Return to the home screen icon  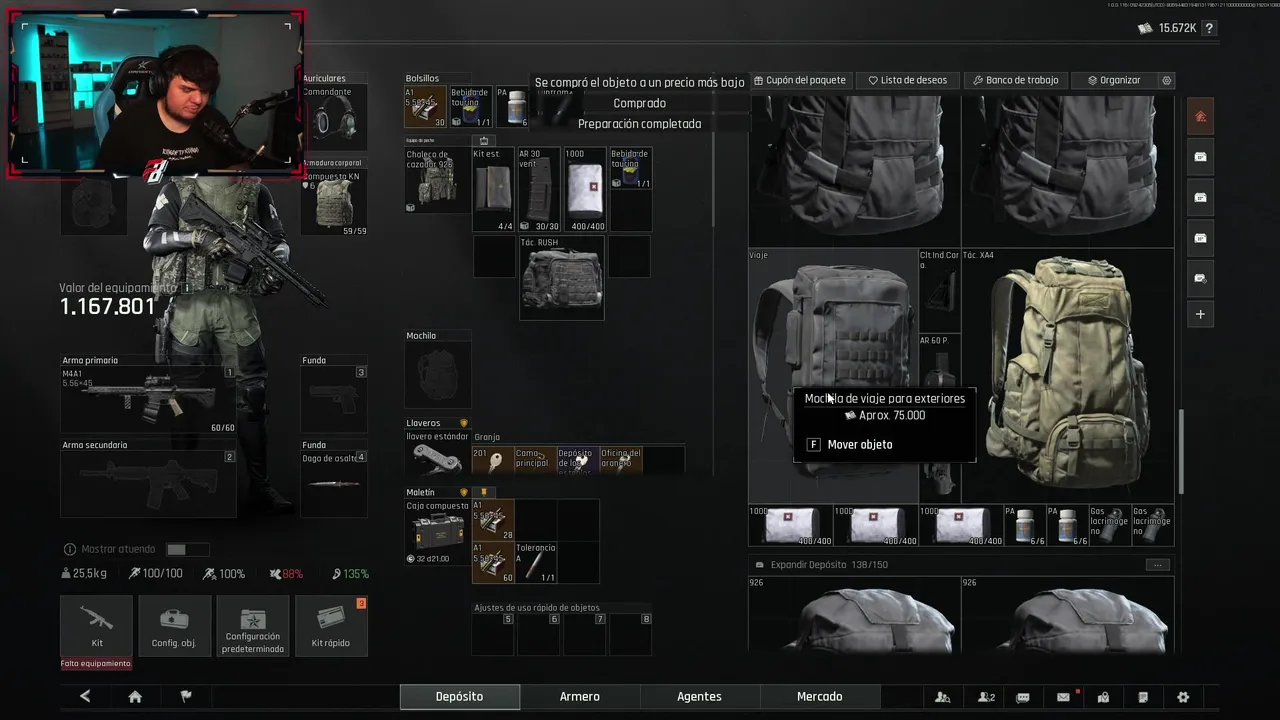coord(135,697)
